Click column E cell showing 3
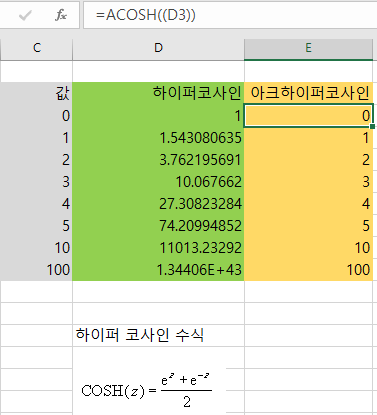Screen dimensions: 377x415 (308, 182)
